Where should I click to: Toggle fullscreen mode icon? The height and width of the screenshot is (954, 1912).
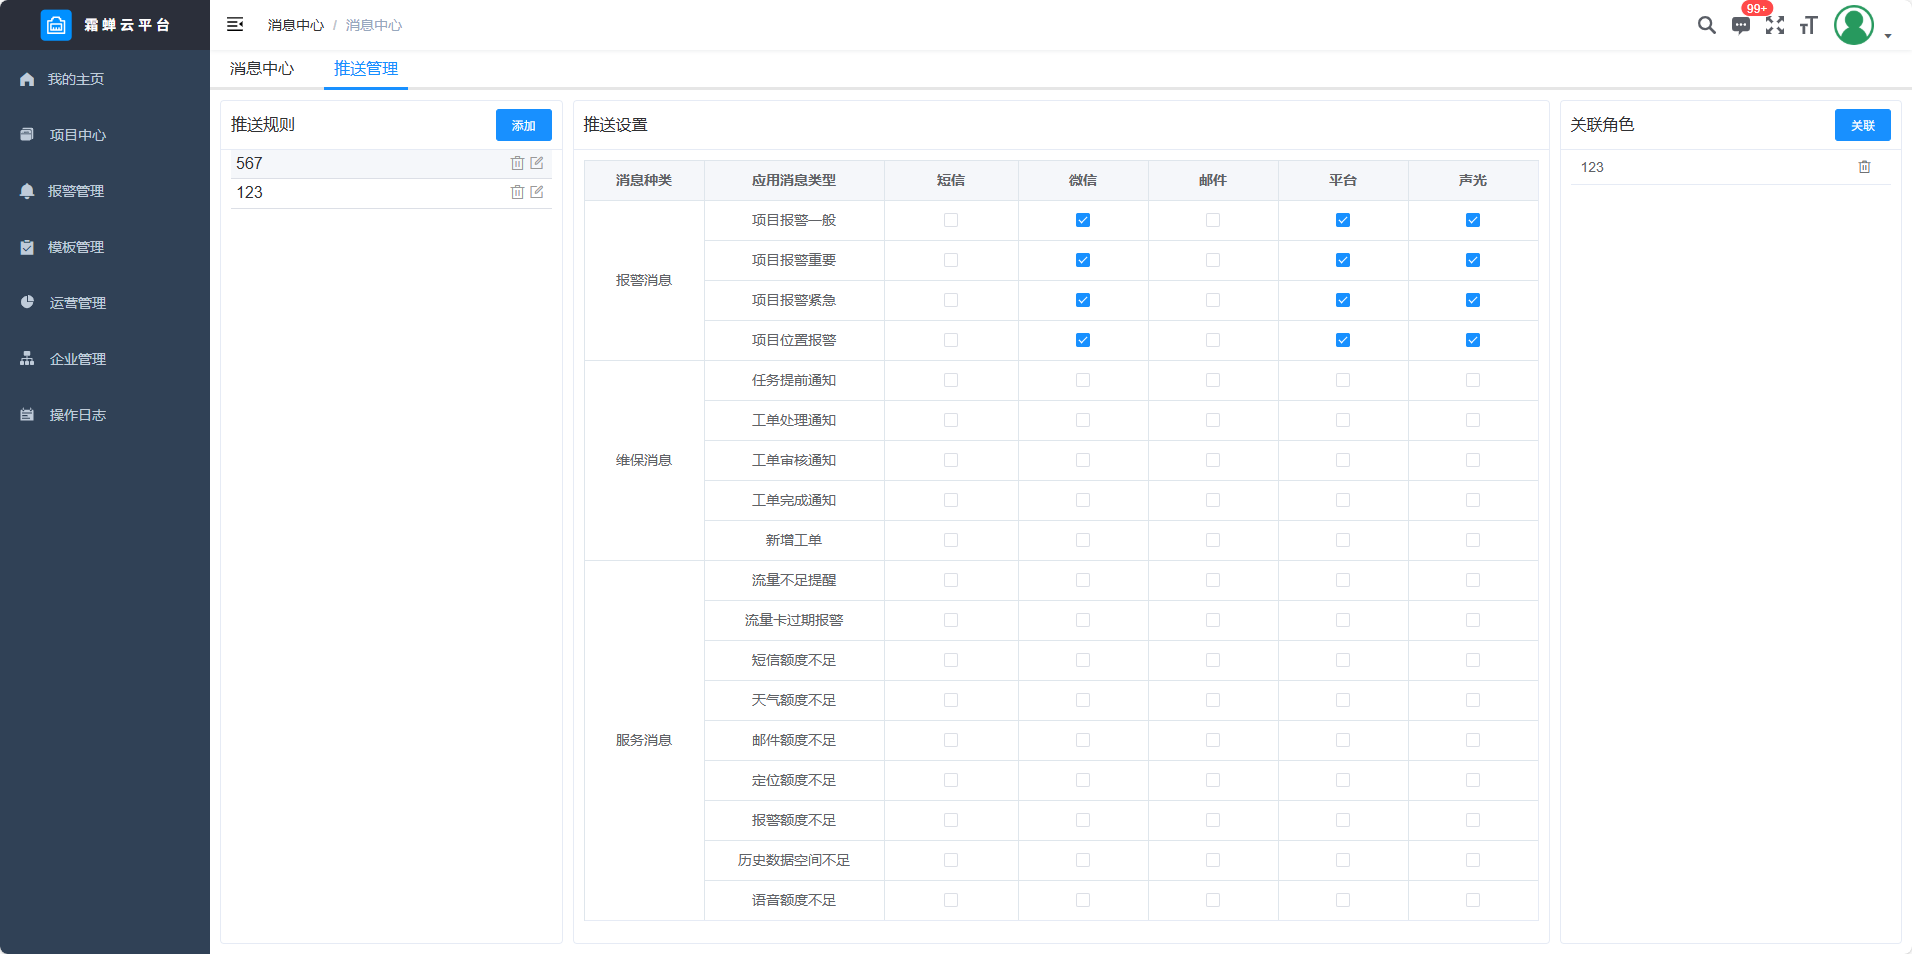tap(1775, 25)
